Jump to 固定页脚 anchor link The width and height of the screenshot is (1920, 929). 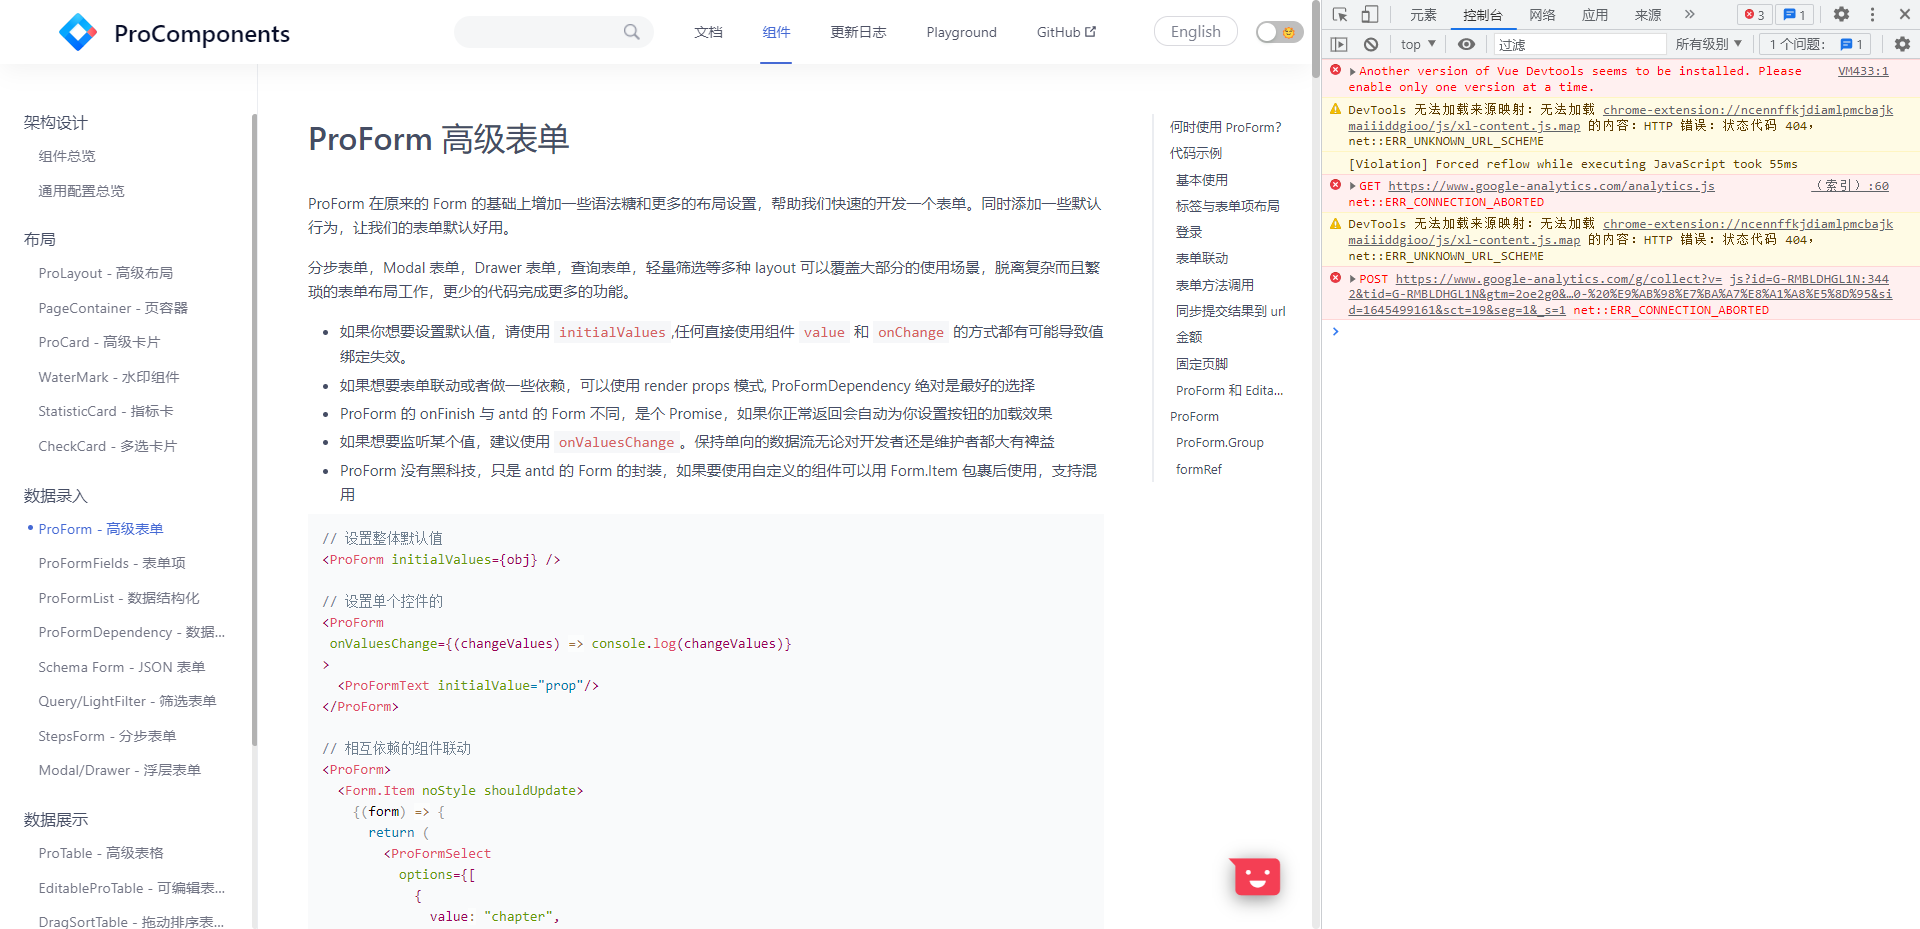[1201, 364]
